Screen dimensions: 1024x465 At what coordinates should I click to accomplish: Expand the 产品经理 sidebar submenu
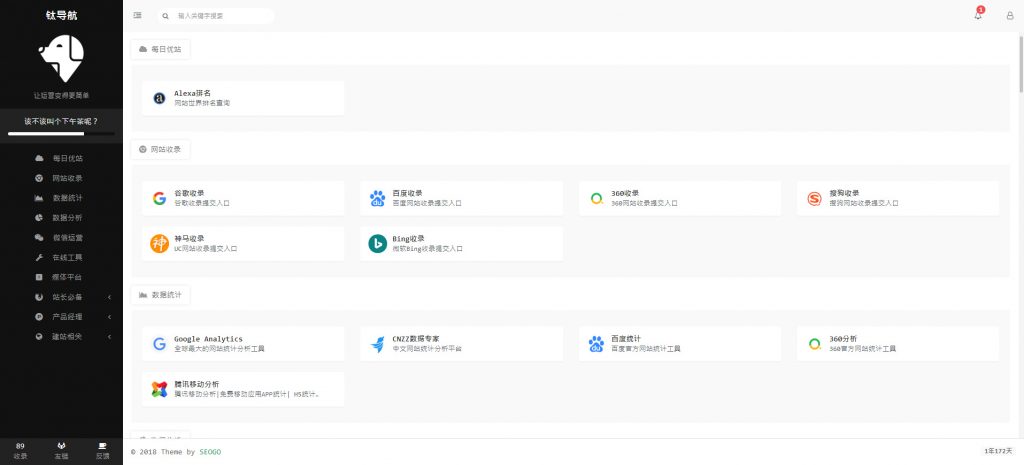[x=67, y=316]
